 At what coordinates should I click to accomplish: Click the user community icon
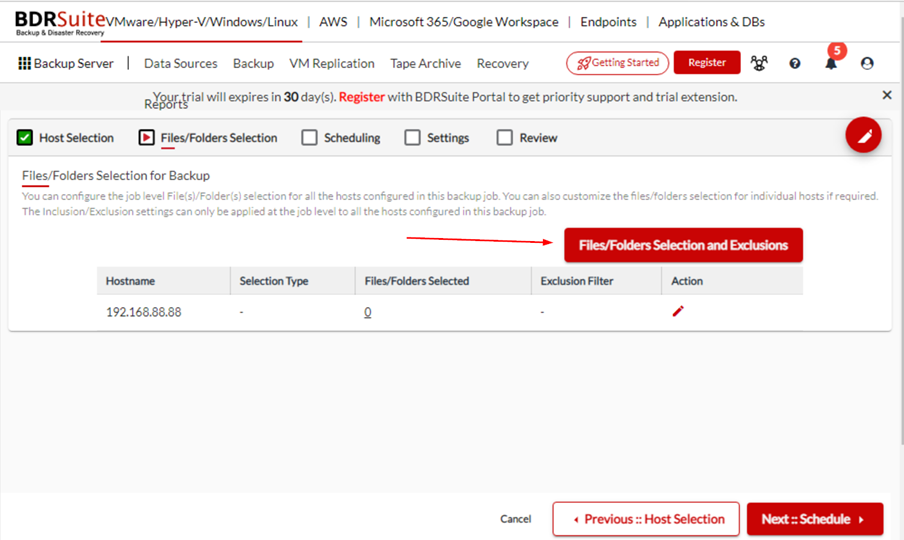tap(759, 63)
